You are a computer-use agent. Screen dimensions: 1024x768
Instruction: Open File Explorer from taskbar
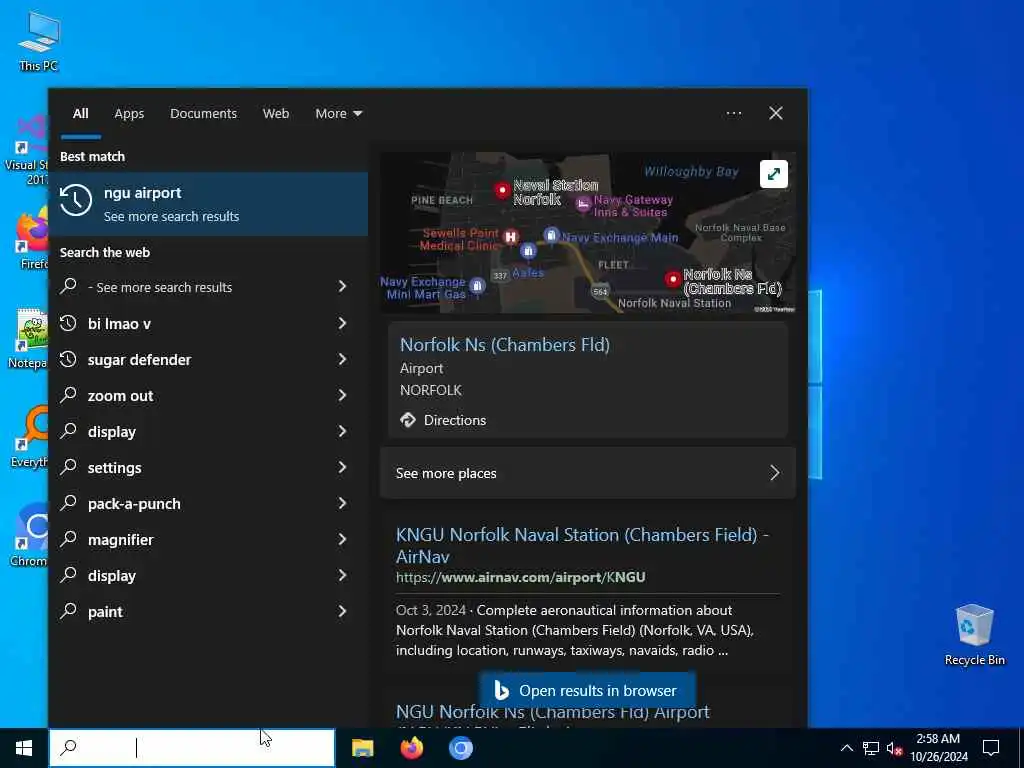click(x=362, y=748)
